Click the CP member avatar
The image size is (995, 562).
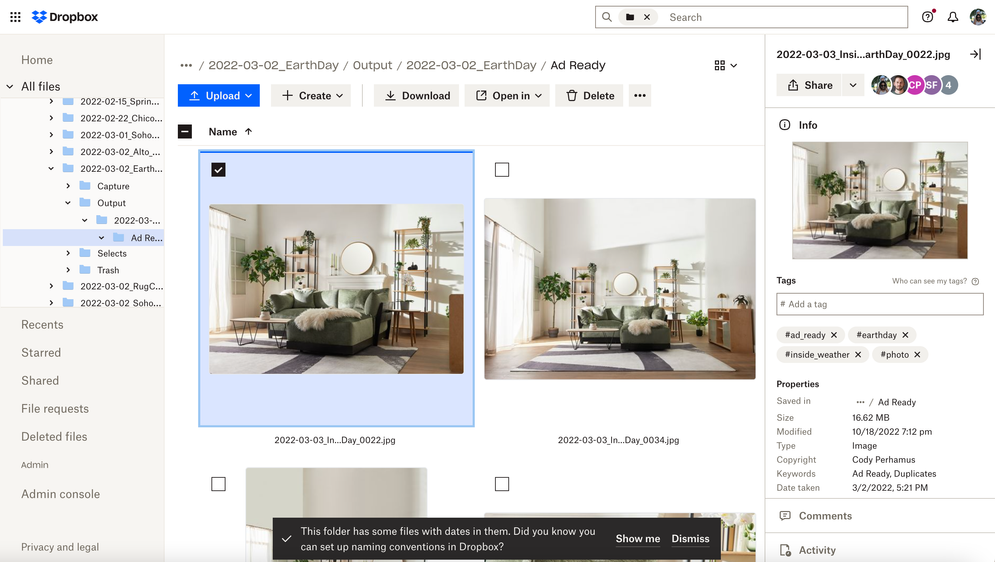point(914,85)
